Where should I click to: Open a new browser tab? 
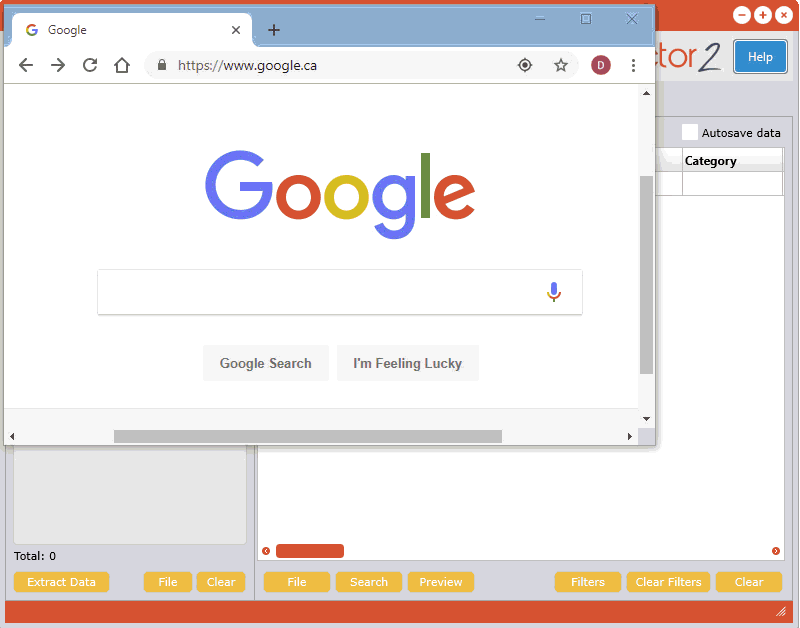pos(274,30)
